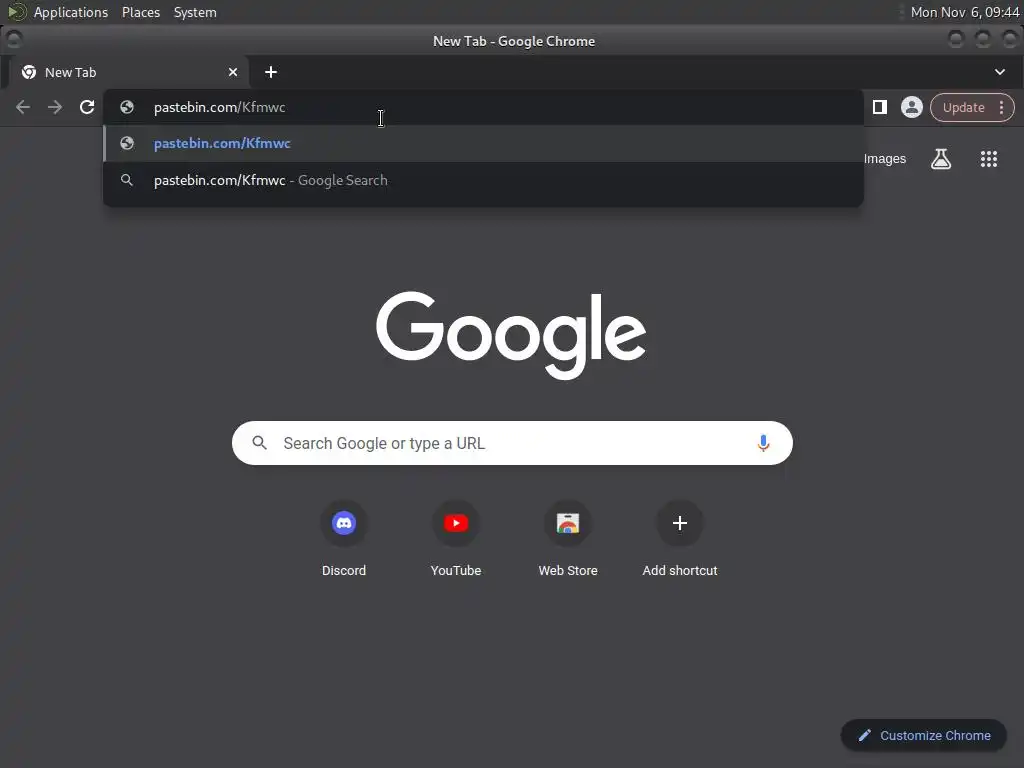
Task: Reload the current page
Action: coord(87,107)
